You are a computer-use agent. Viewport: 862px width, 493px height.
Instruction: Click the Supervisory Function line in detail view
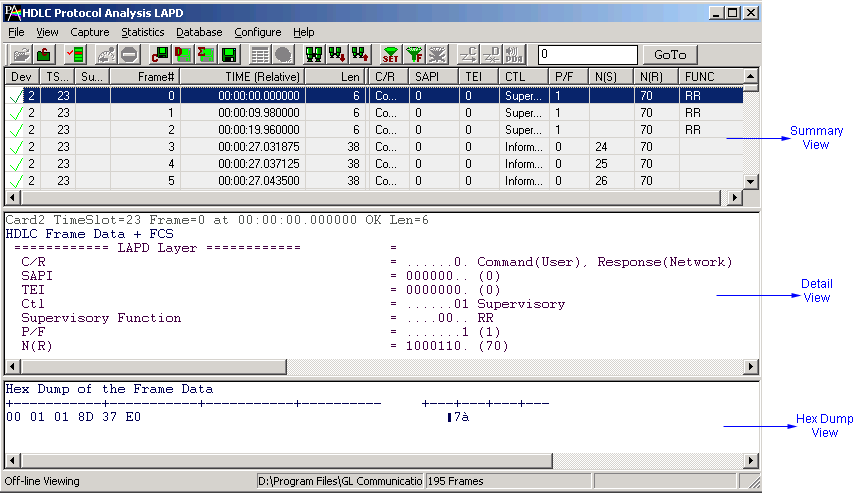click(x=257, y=318)
